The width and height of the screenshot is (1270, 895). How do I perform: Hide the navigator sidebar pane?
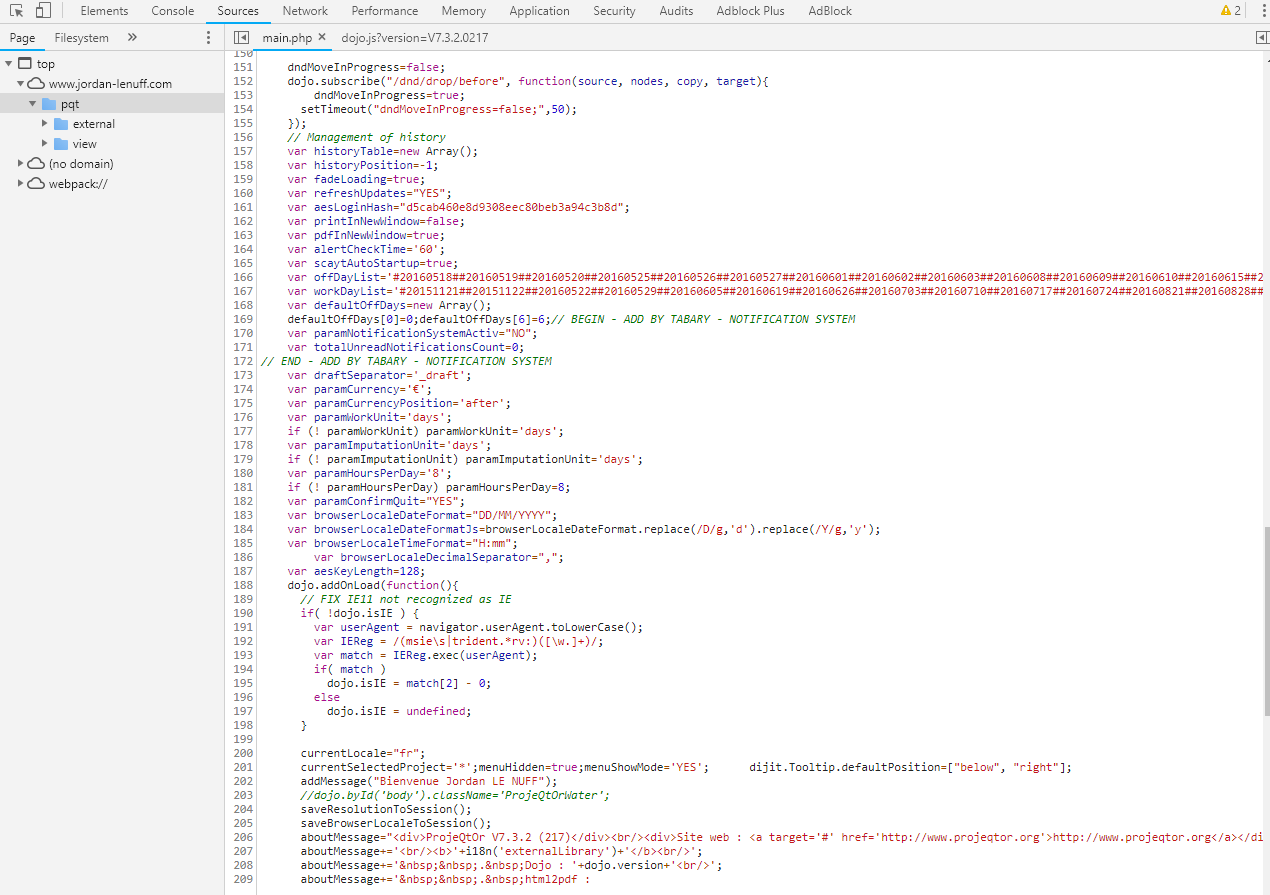pyautogui.click(x=241, y=38)
